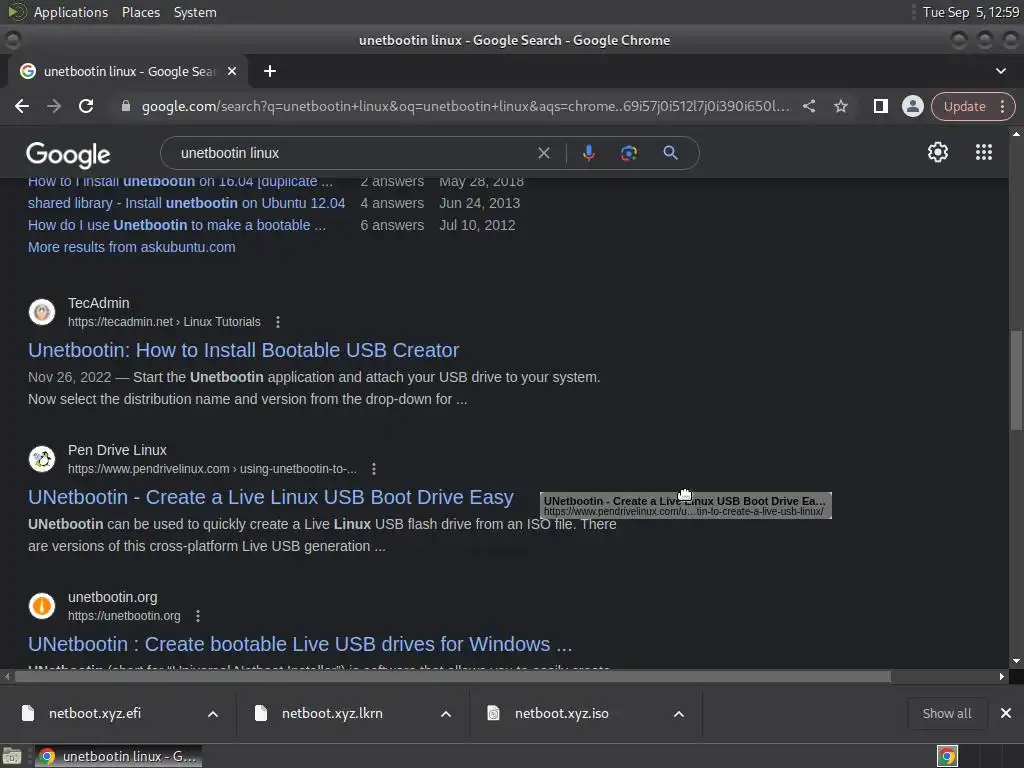Close the unetbootin linux tab
1024x768 pixels.
pyautogui.click(x=232, y=71)
